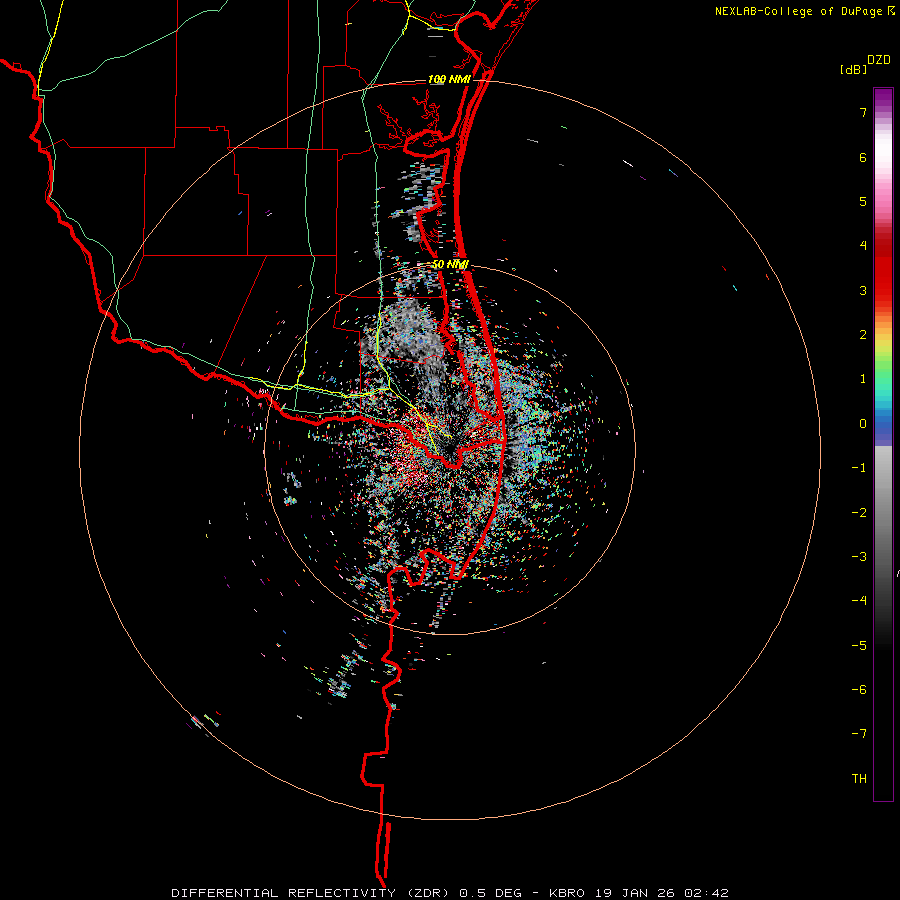Click the 0.5 DEG elevation text

(x=490, y=893)
